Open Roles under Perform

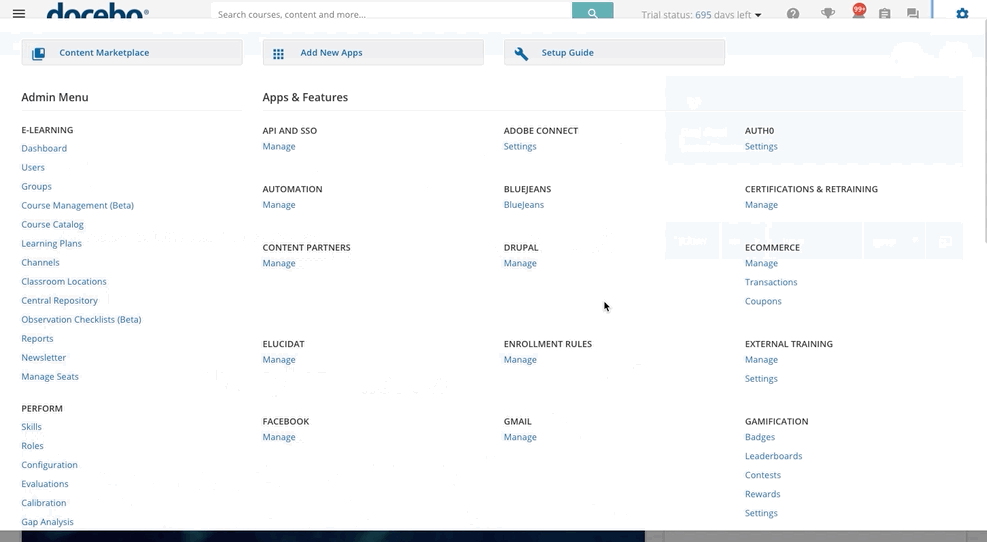[x=32, y=446]
